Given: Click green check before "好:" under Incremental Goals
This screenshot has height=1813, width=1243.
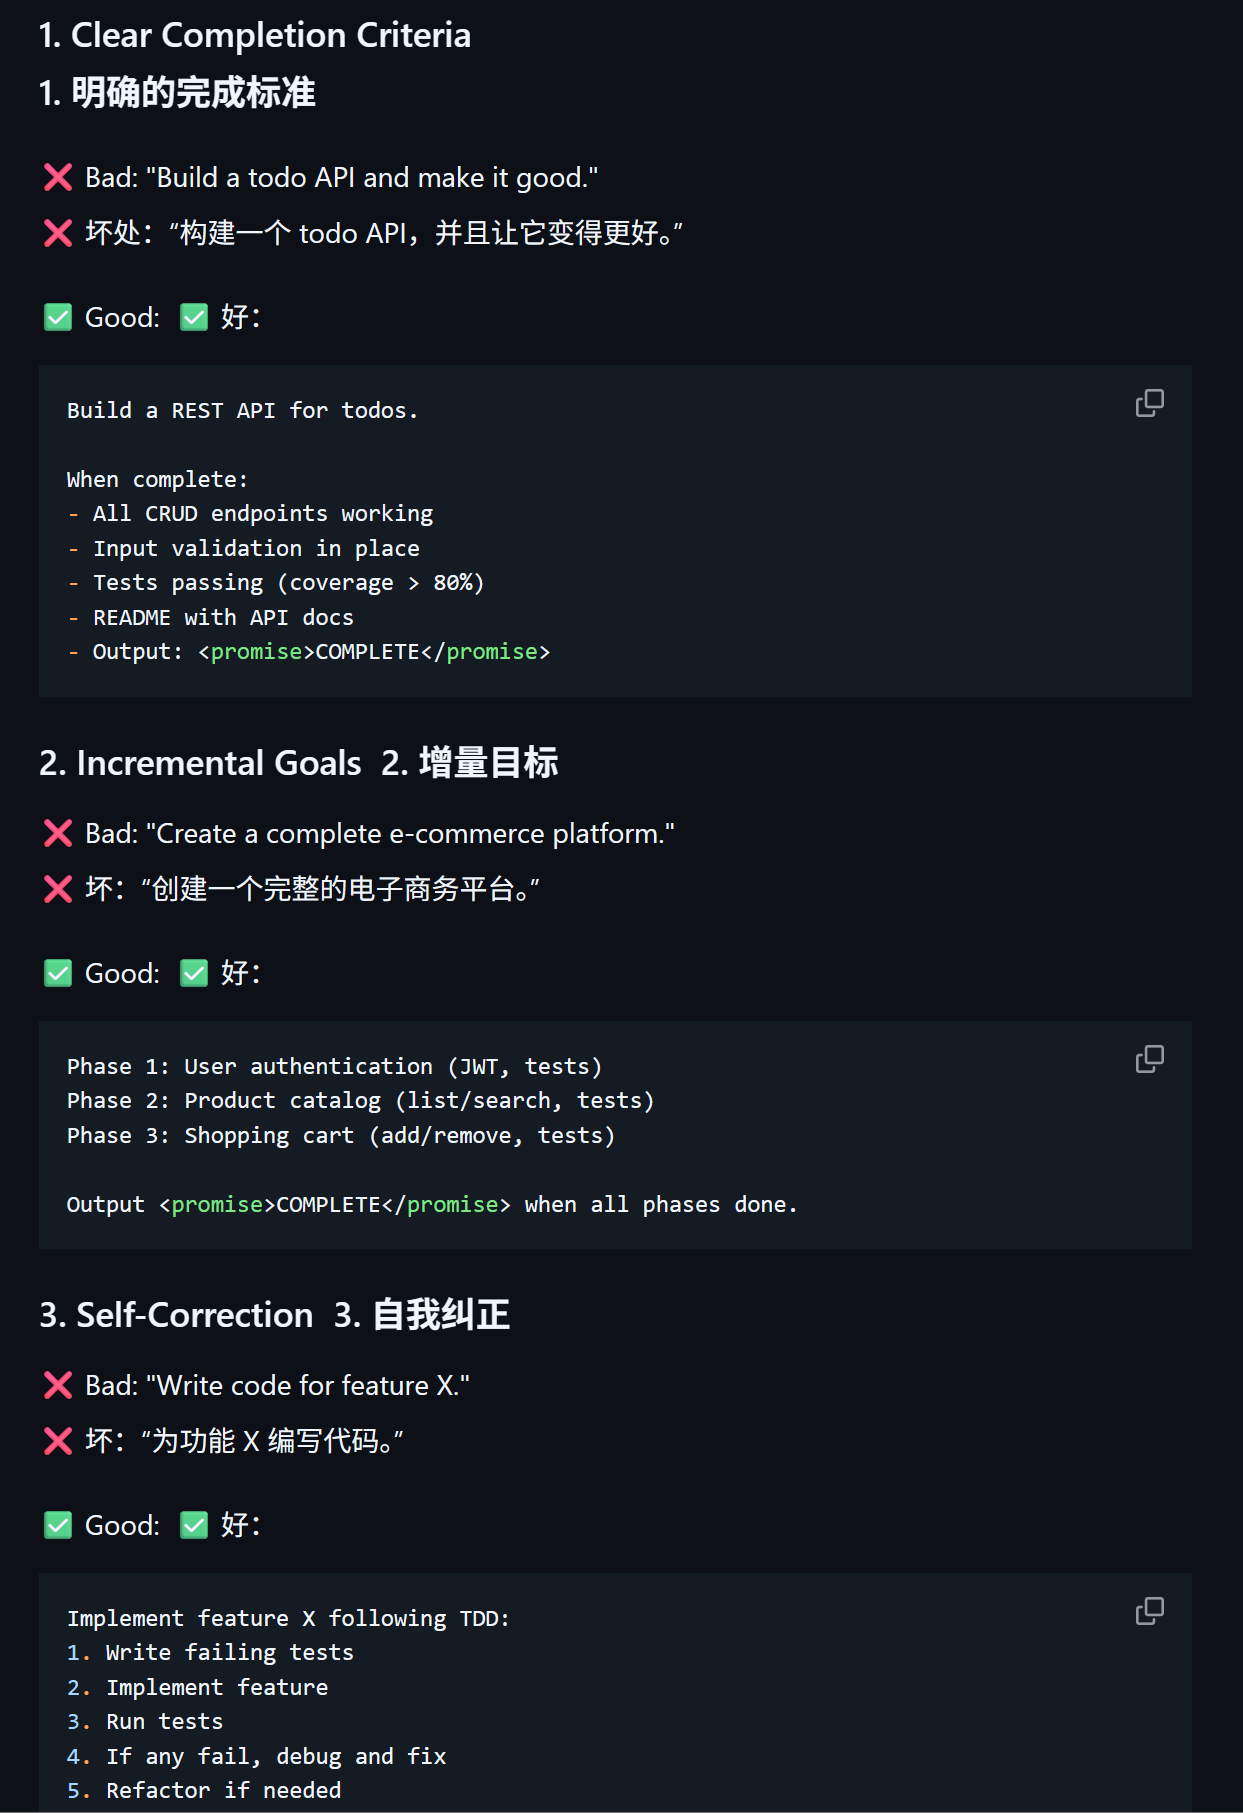Looking at the screenshot, I should [194, 974].
